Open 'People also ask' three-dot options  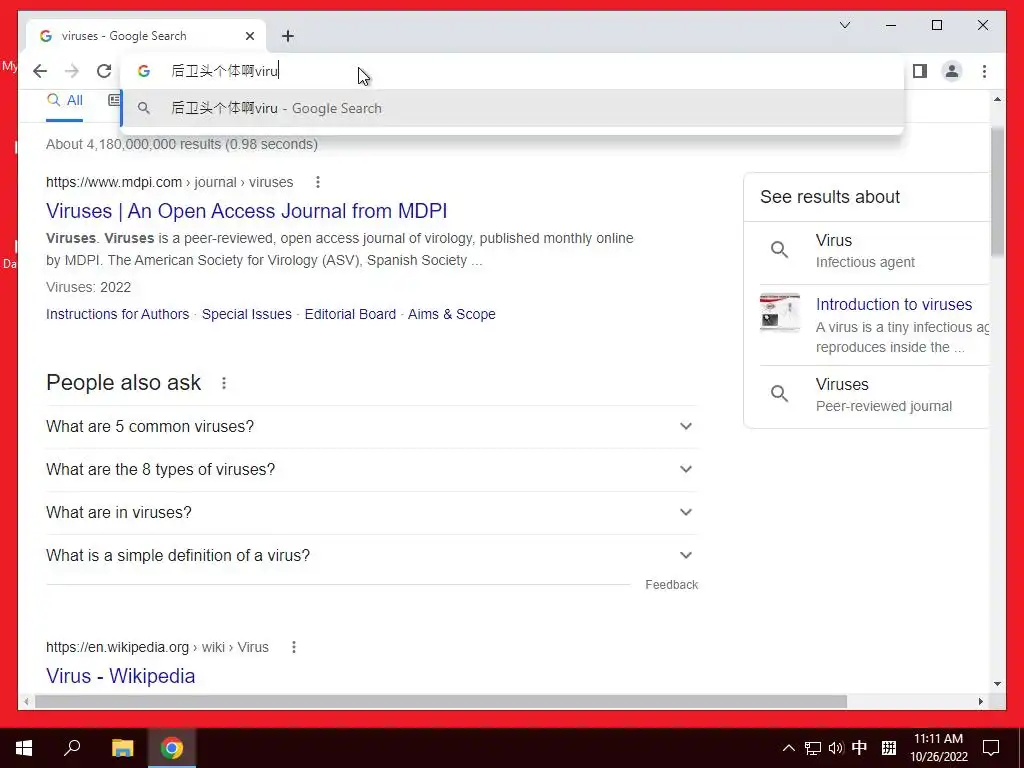click(x=224, y=383)
